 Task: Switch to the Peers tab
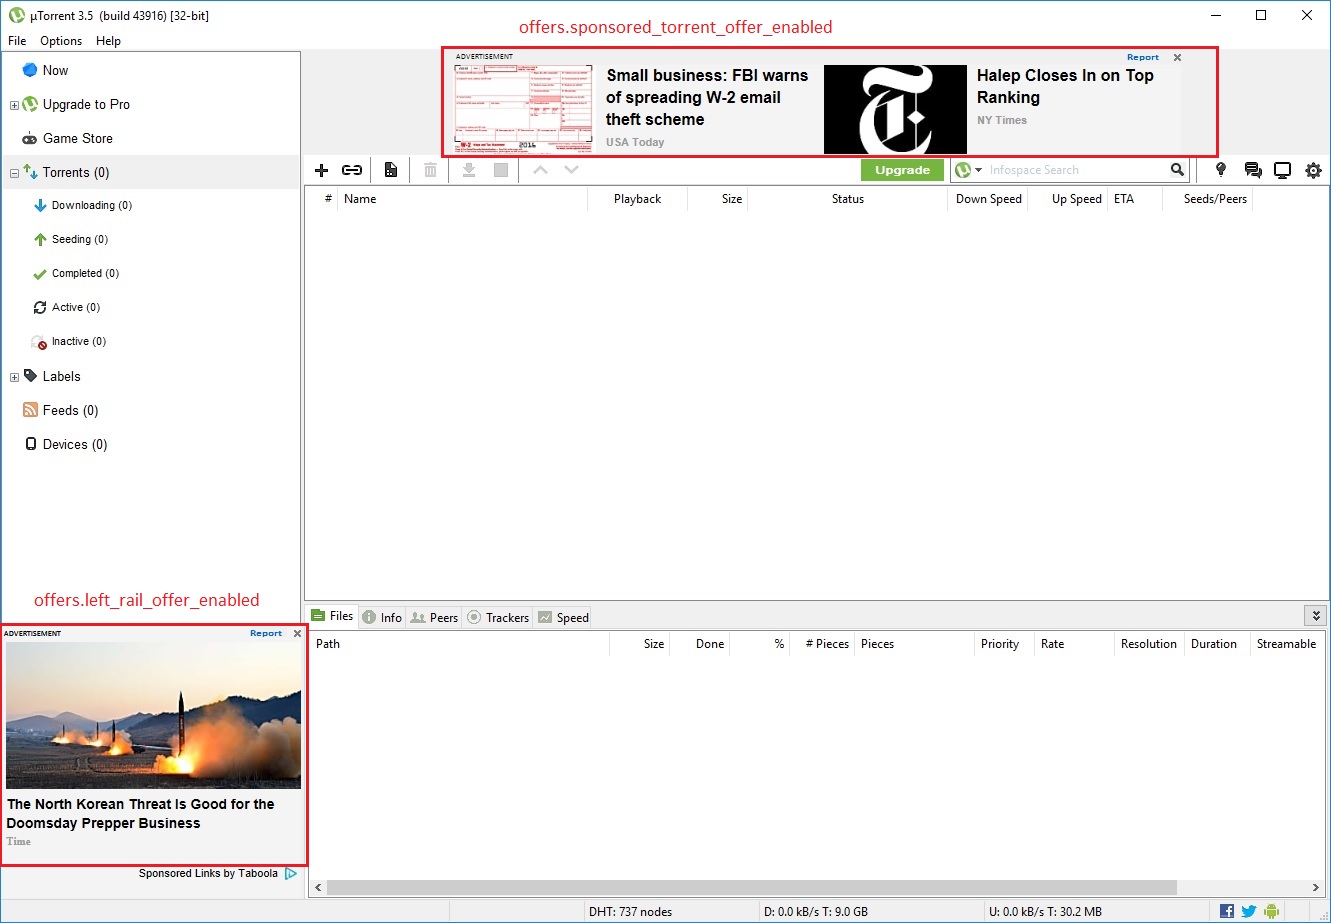[x=434, y=617]
